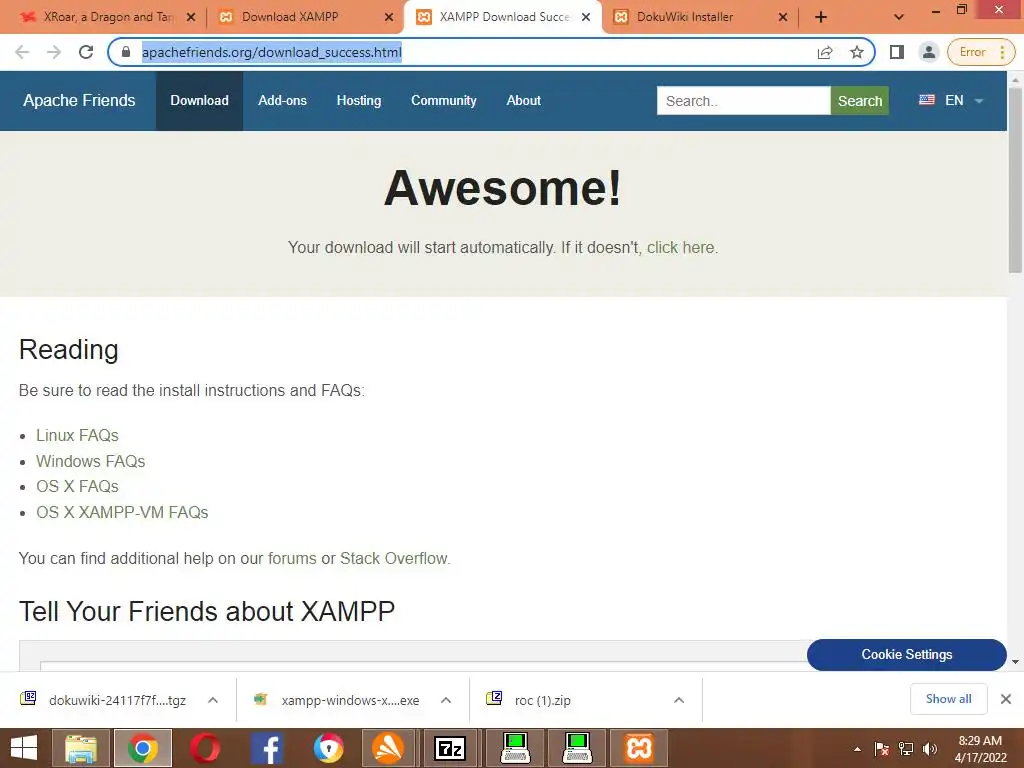The height and width of the screenshot is (768, 1024).
Task: Select the XAMPP Download Success tab
Action: [503, 17]
